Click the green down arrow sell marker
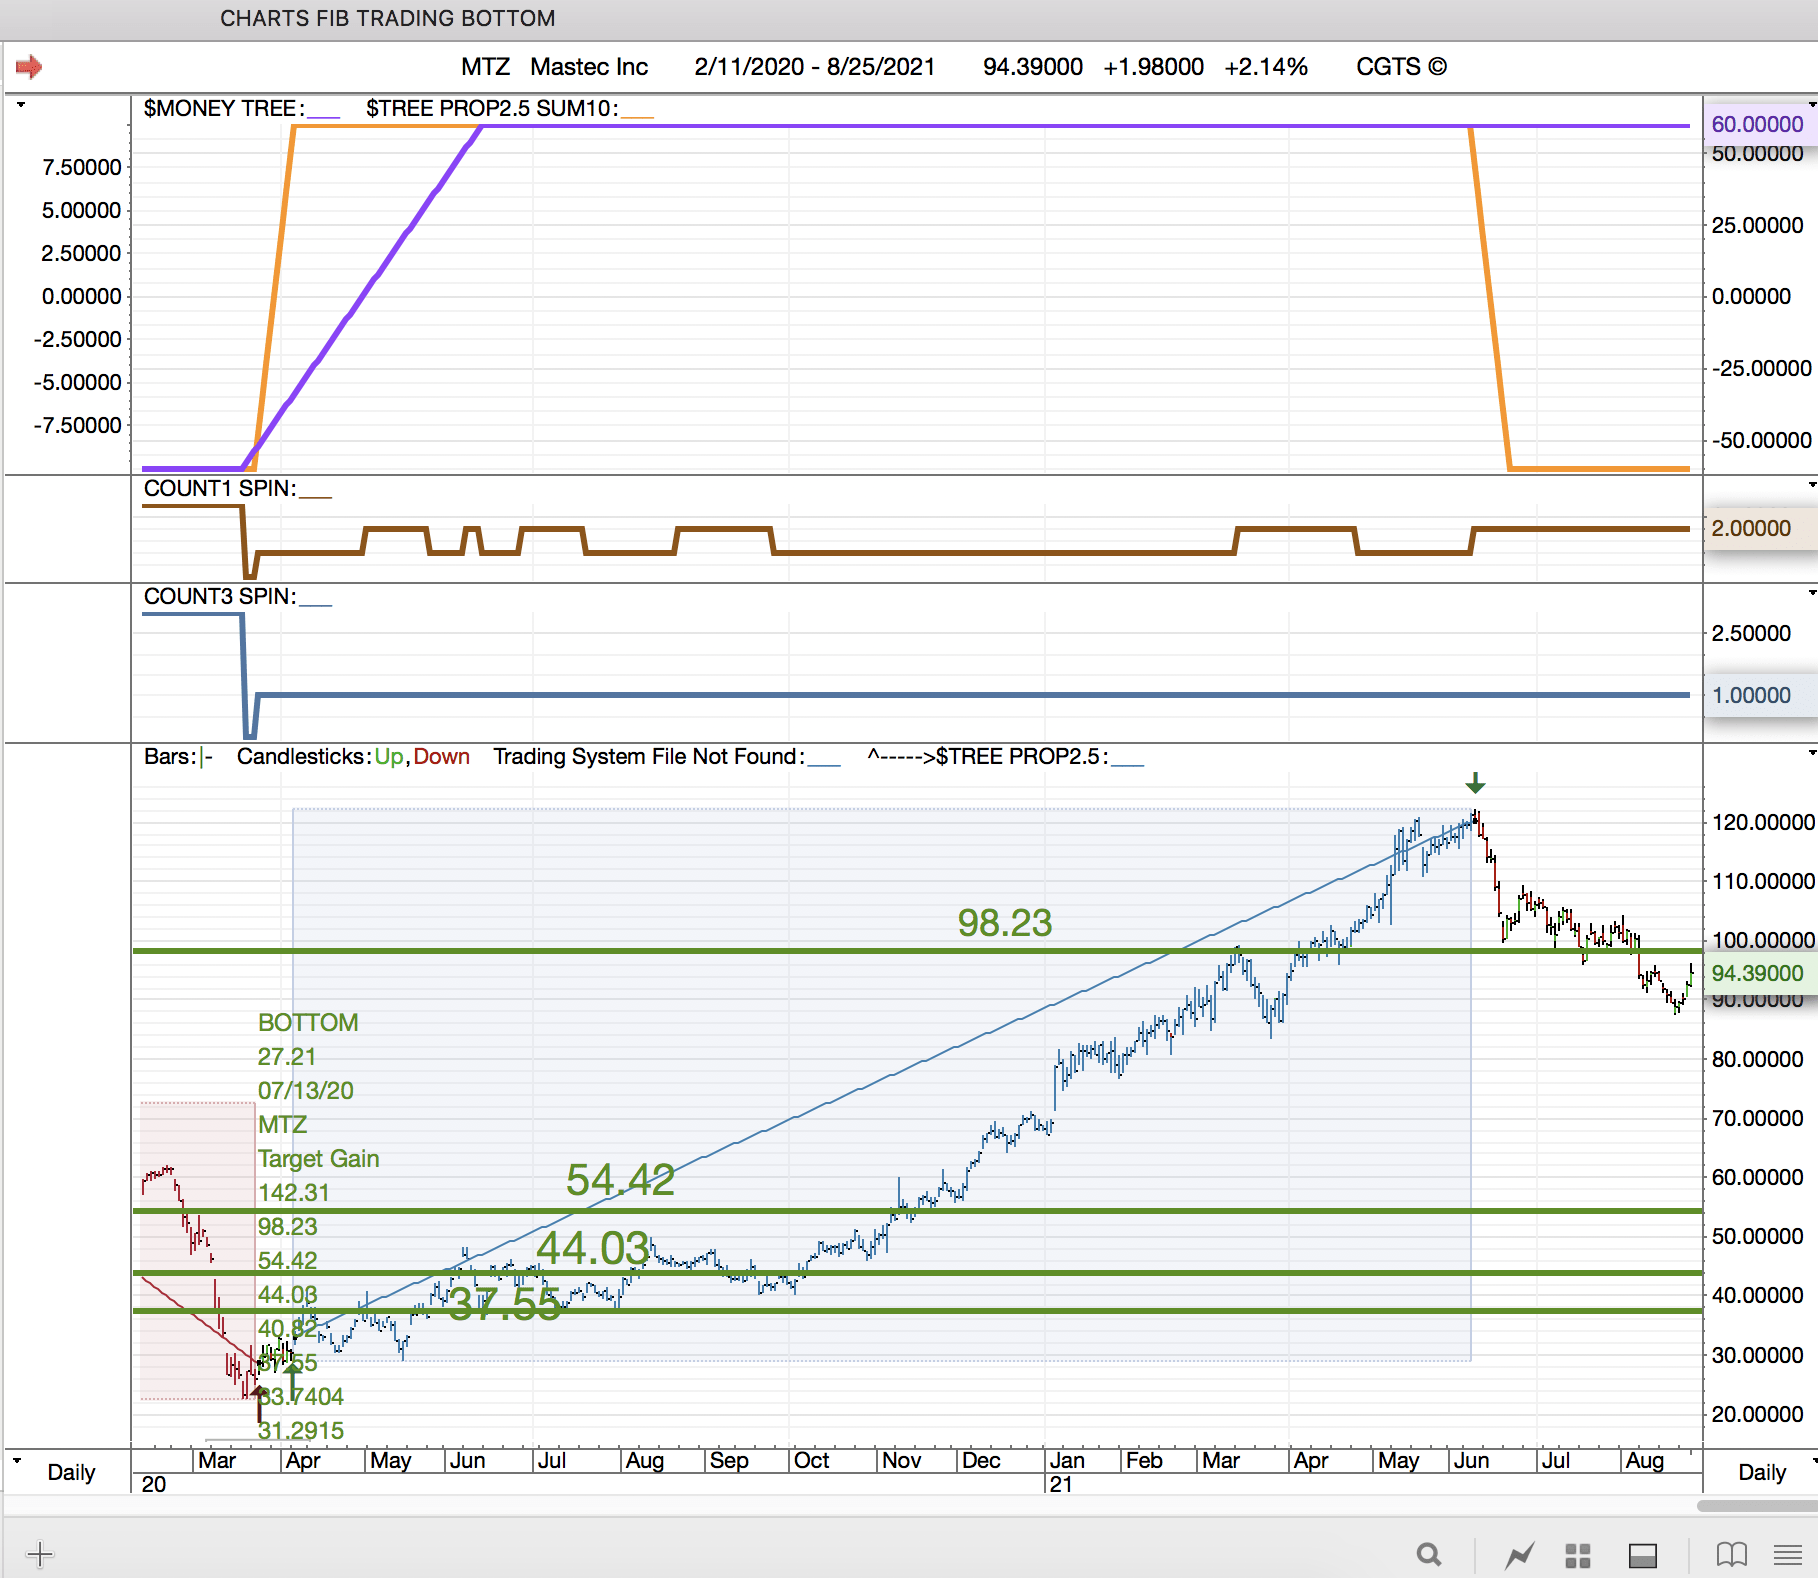 click(x=1475, y=782)
